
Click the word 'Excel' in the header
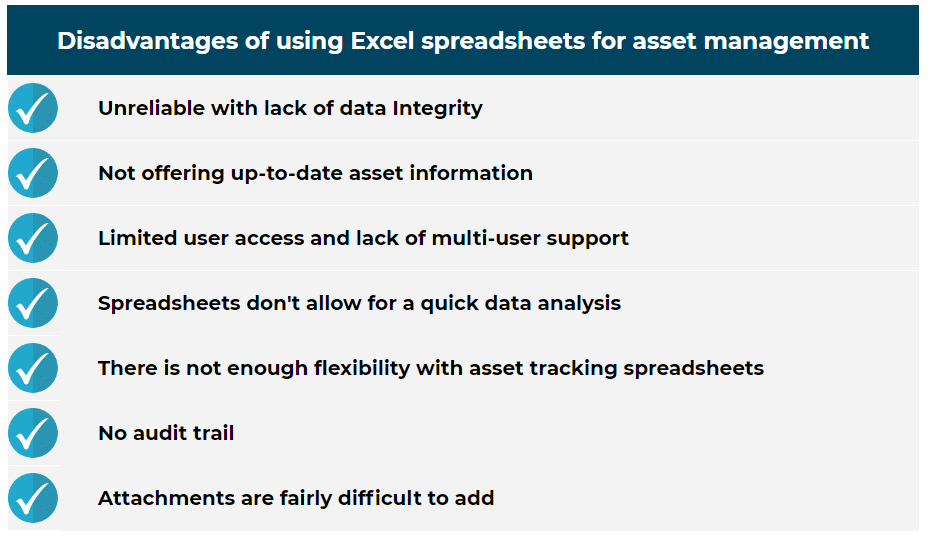tap(385, 41)
